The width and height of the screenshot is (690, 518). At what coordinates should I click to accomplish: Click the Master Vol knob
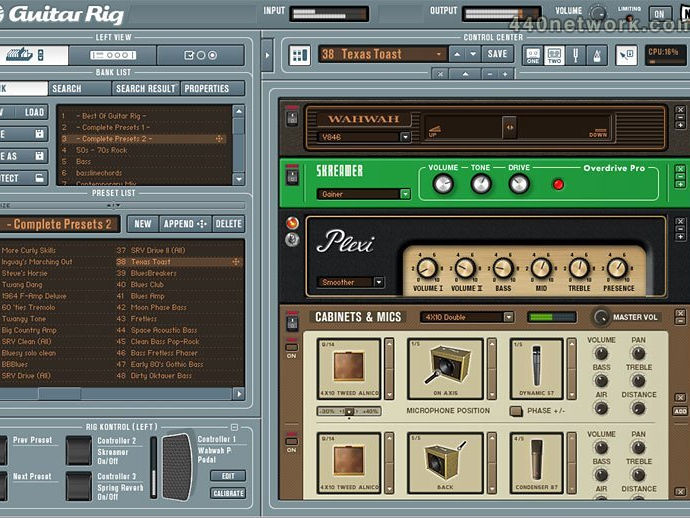pos(600,317)
